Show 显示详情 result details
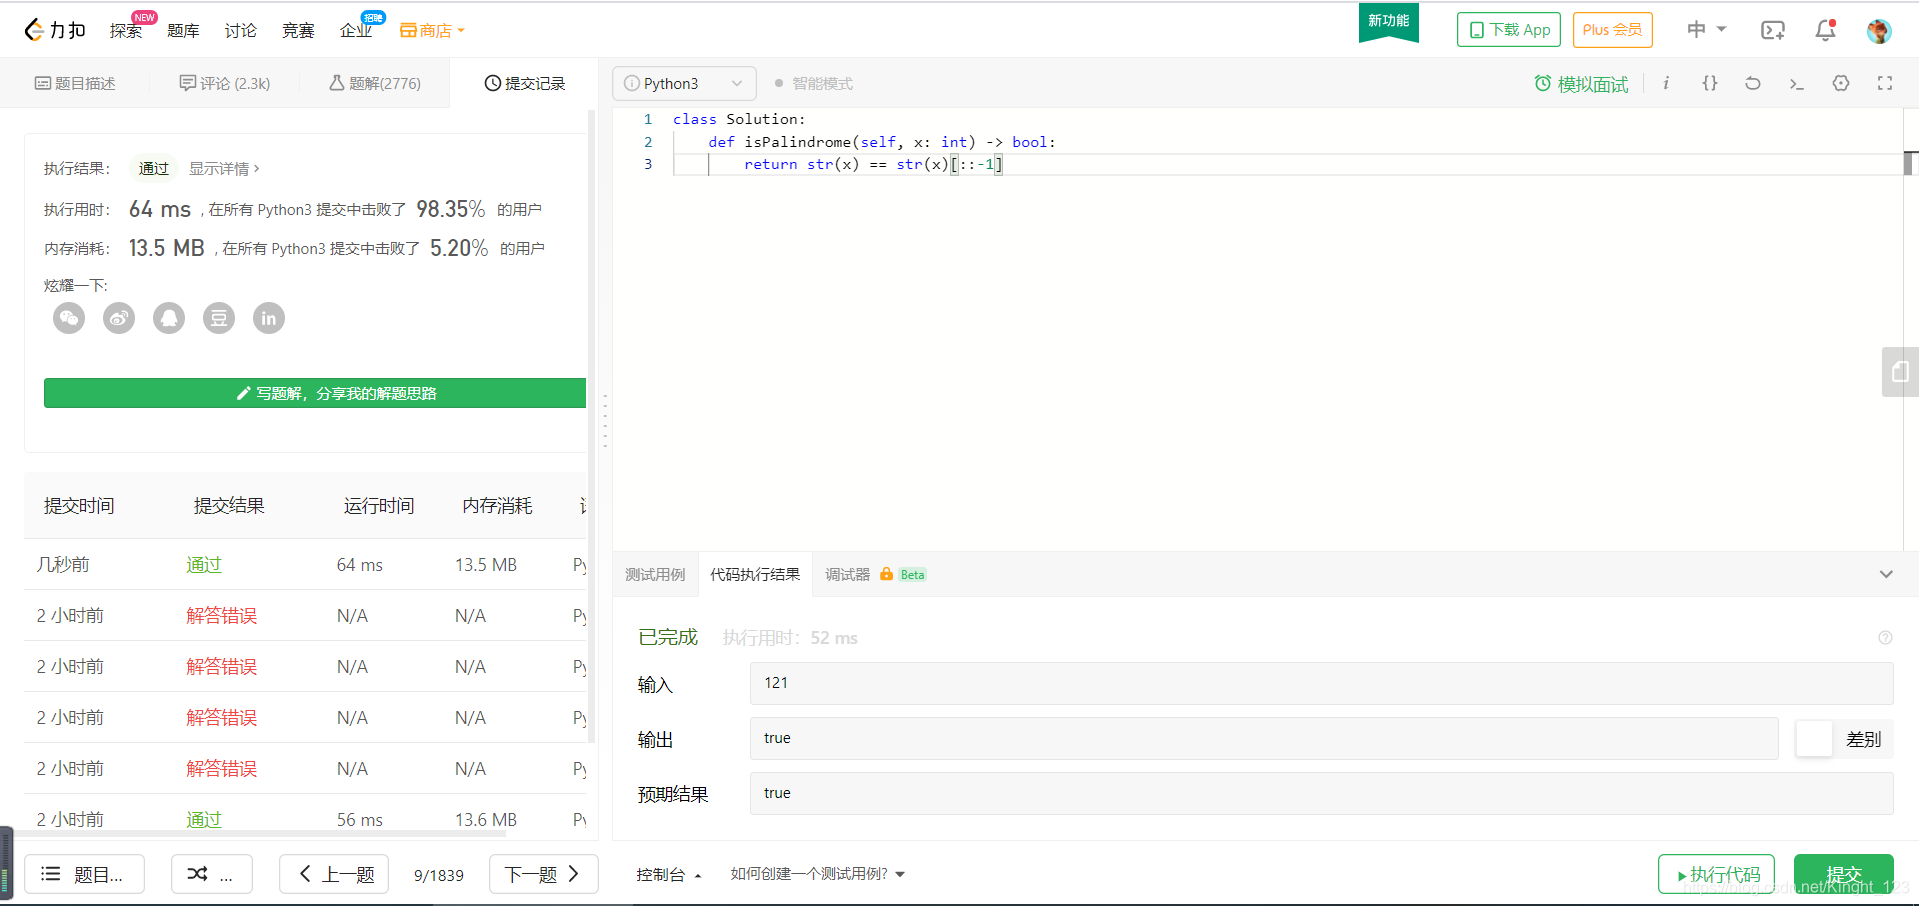Viewport: 1919px width, 906px height. [224, 169]
